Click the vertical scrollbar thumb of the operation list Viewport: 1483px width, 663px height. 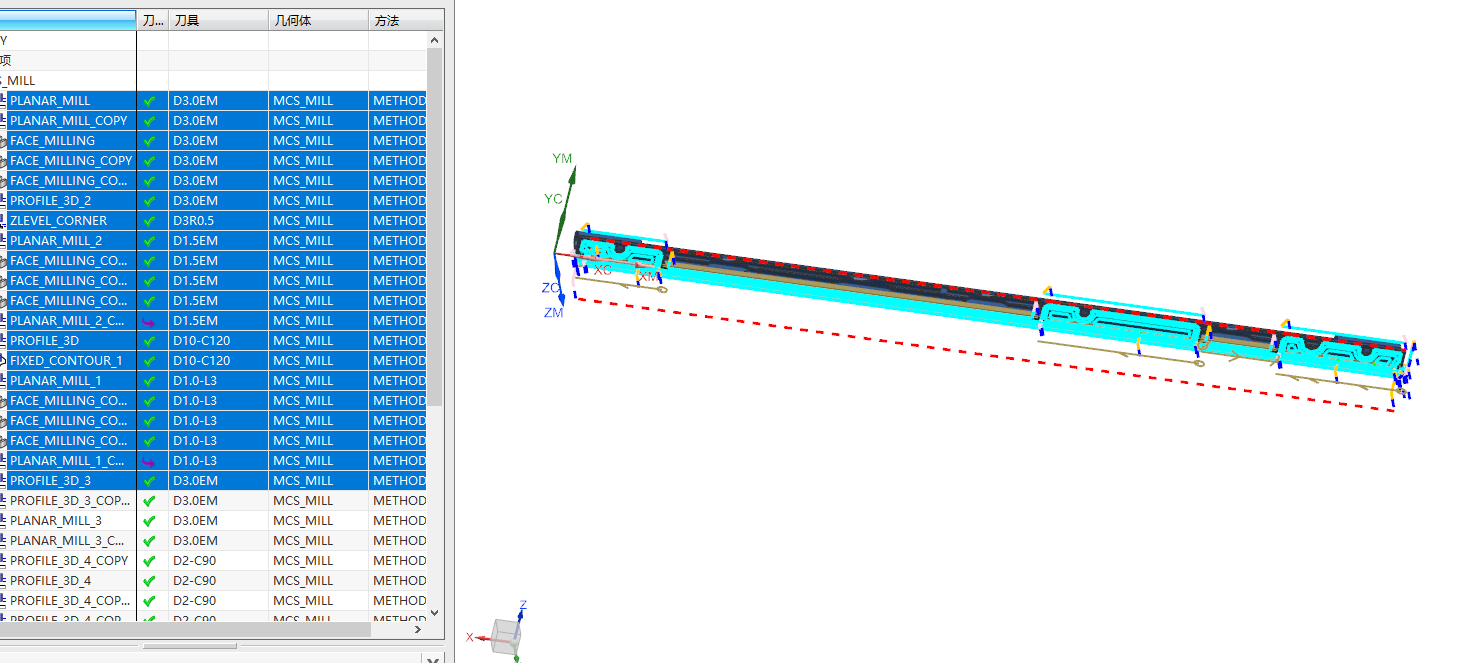point(435,226)
